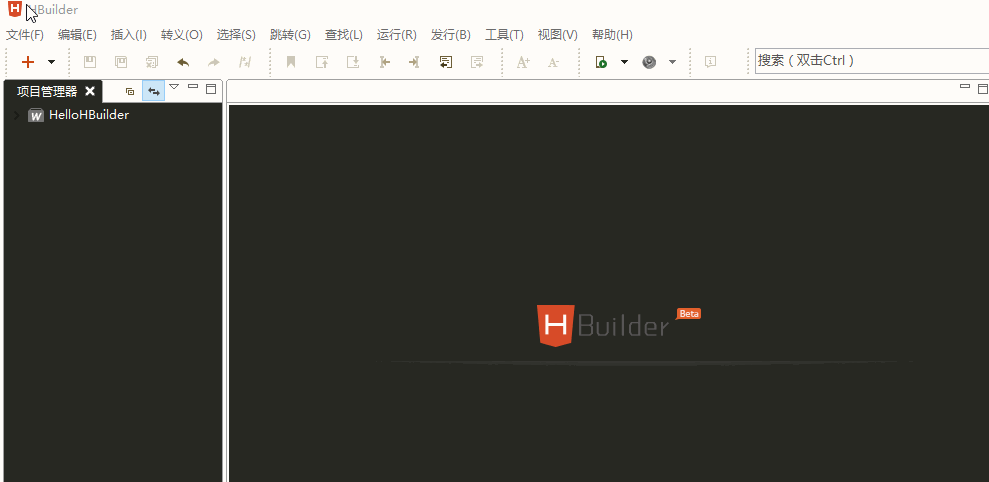Screen dimensions: 989x482
Task: Close the 项目管理器 panel tab
Action: click(90, 91)
